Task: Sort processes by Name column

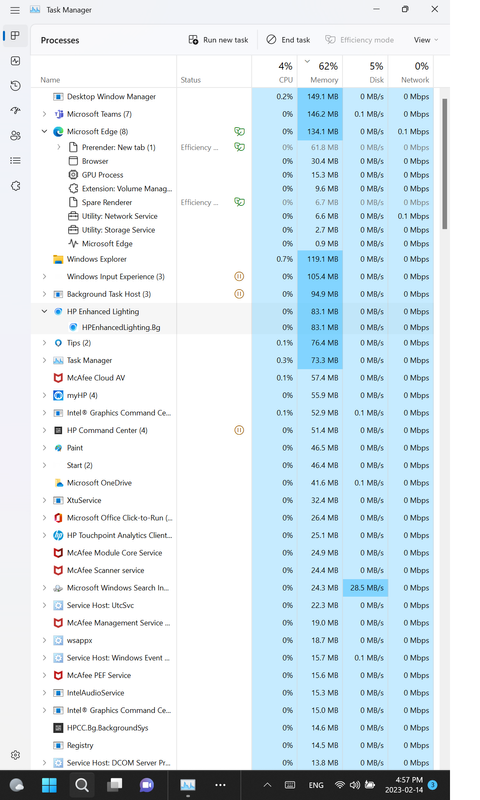Action: pos(104,72)
